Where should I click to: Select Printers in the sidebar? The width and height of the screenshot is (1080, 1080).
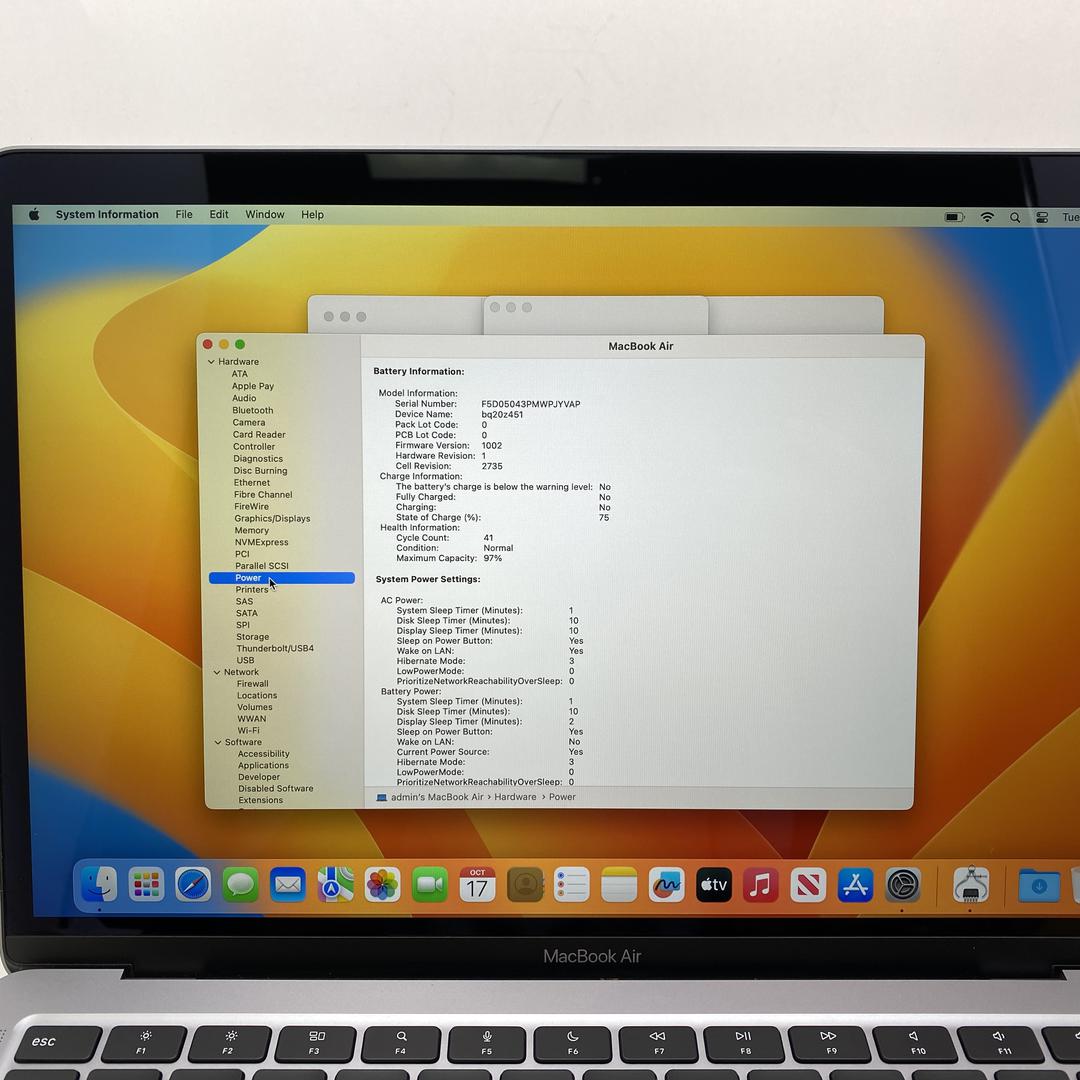coord(252,590)
